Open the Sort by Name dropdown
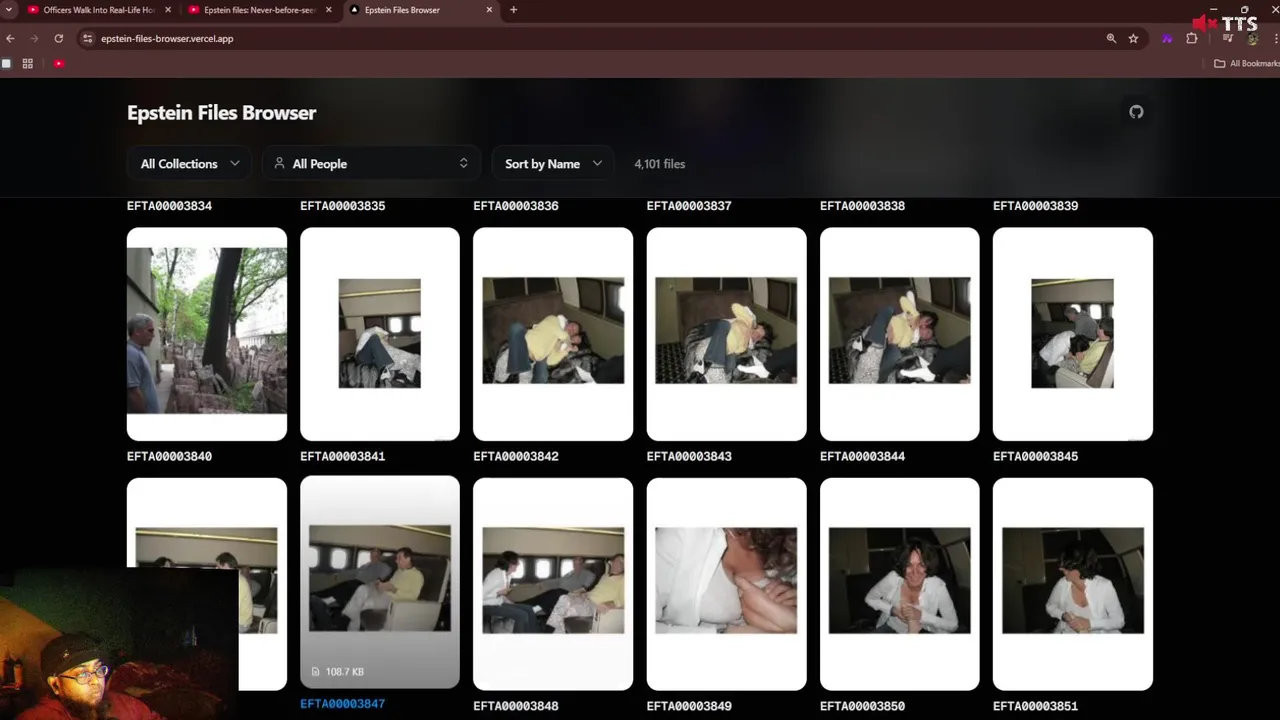 [553, 163]
